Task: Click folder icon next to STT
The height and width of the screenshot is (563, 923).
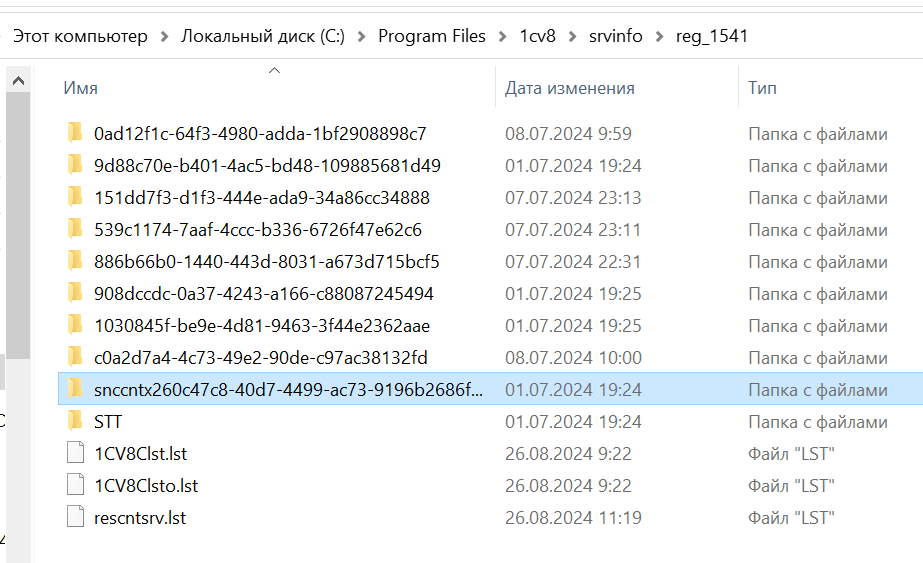Action: coord(74,421)
